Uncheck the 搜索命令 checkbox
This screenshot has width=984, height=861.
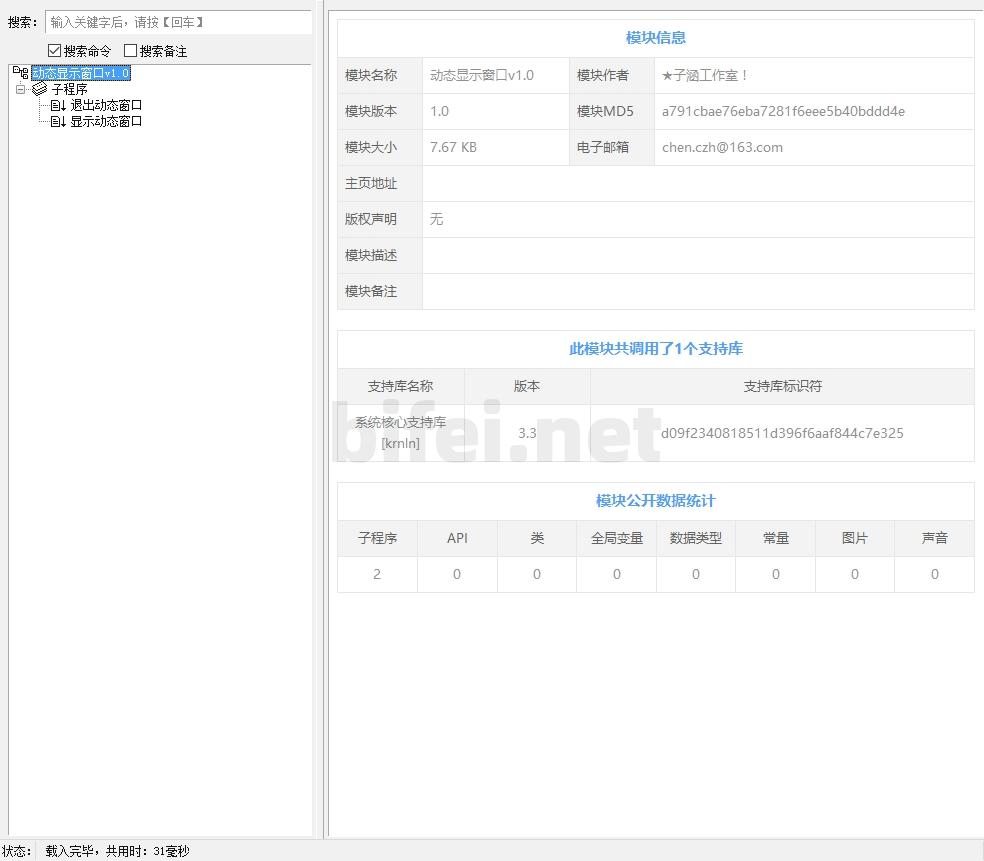55,51
